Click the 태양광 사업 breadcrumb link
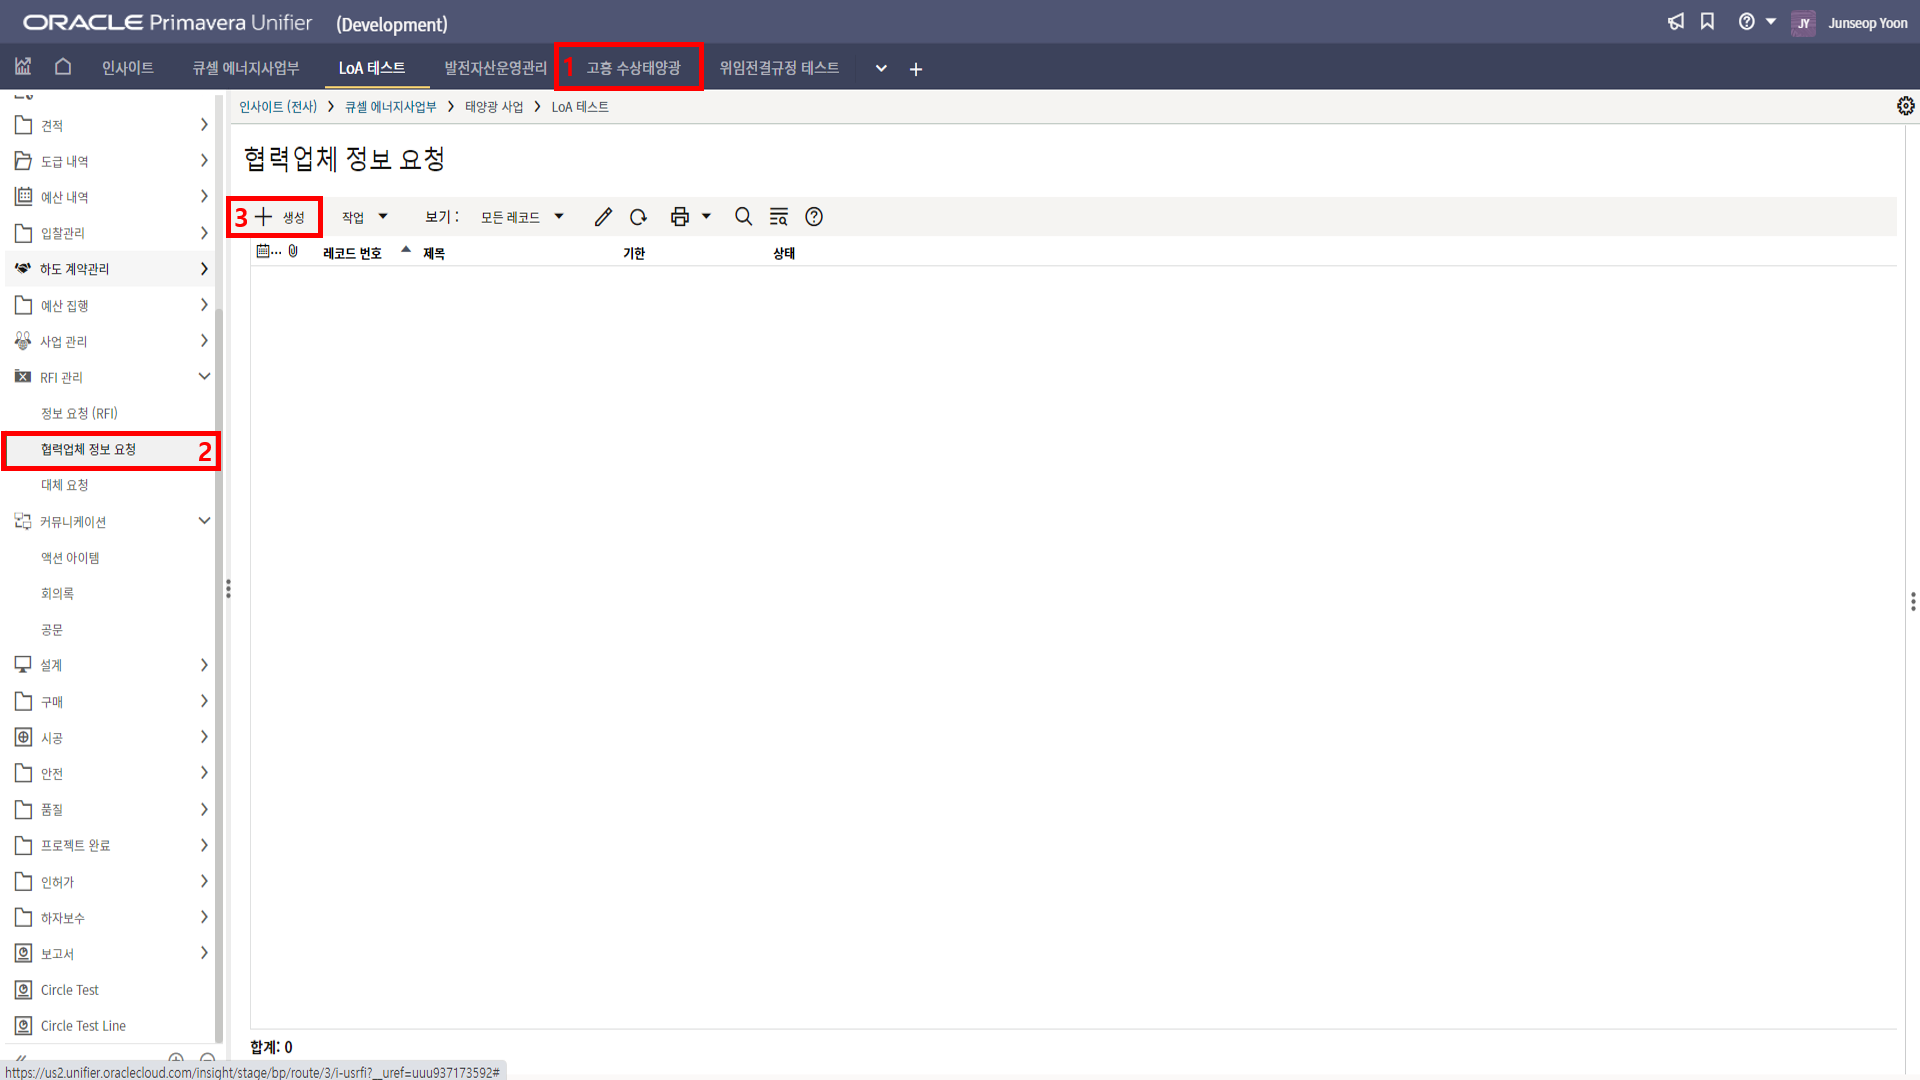The width and height of the screenshot is (1920, 1080). [494, 107]
